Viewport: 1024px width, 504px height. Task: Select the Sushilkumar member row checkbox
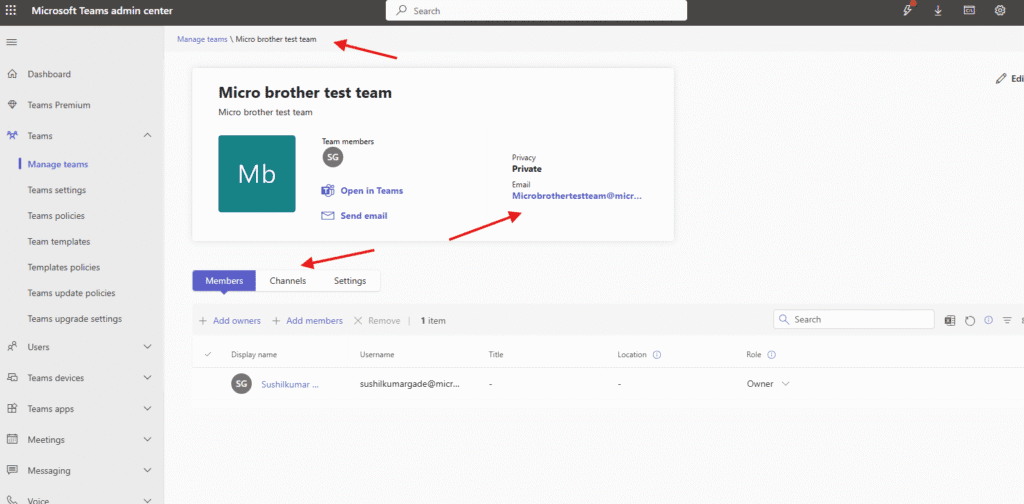[208, 384]
